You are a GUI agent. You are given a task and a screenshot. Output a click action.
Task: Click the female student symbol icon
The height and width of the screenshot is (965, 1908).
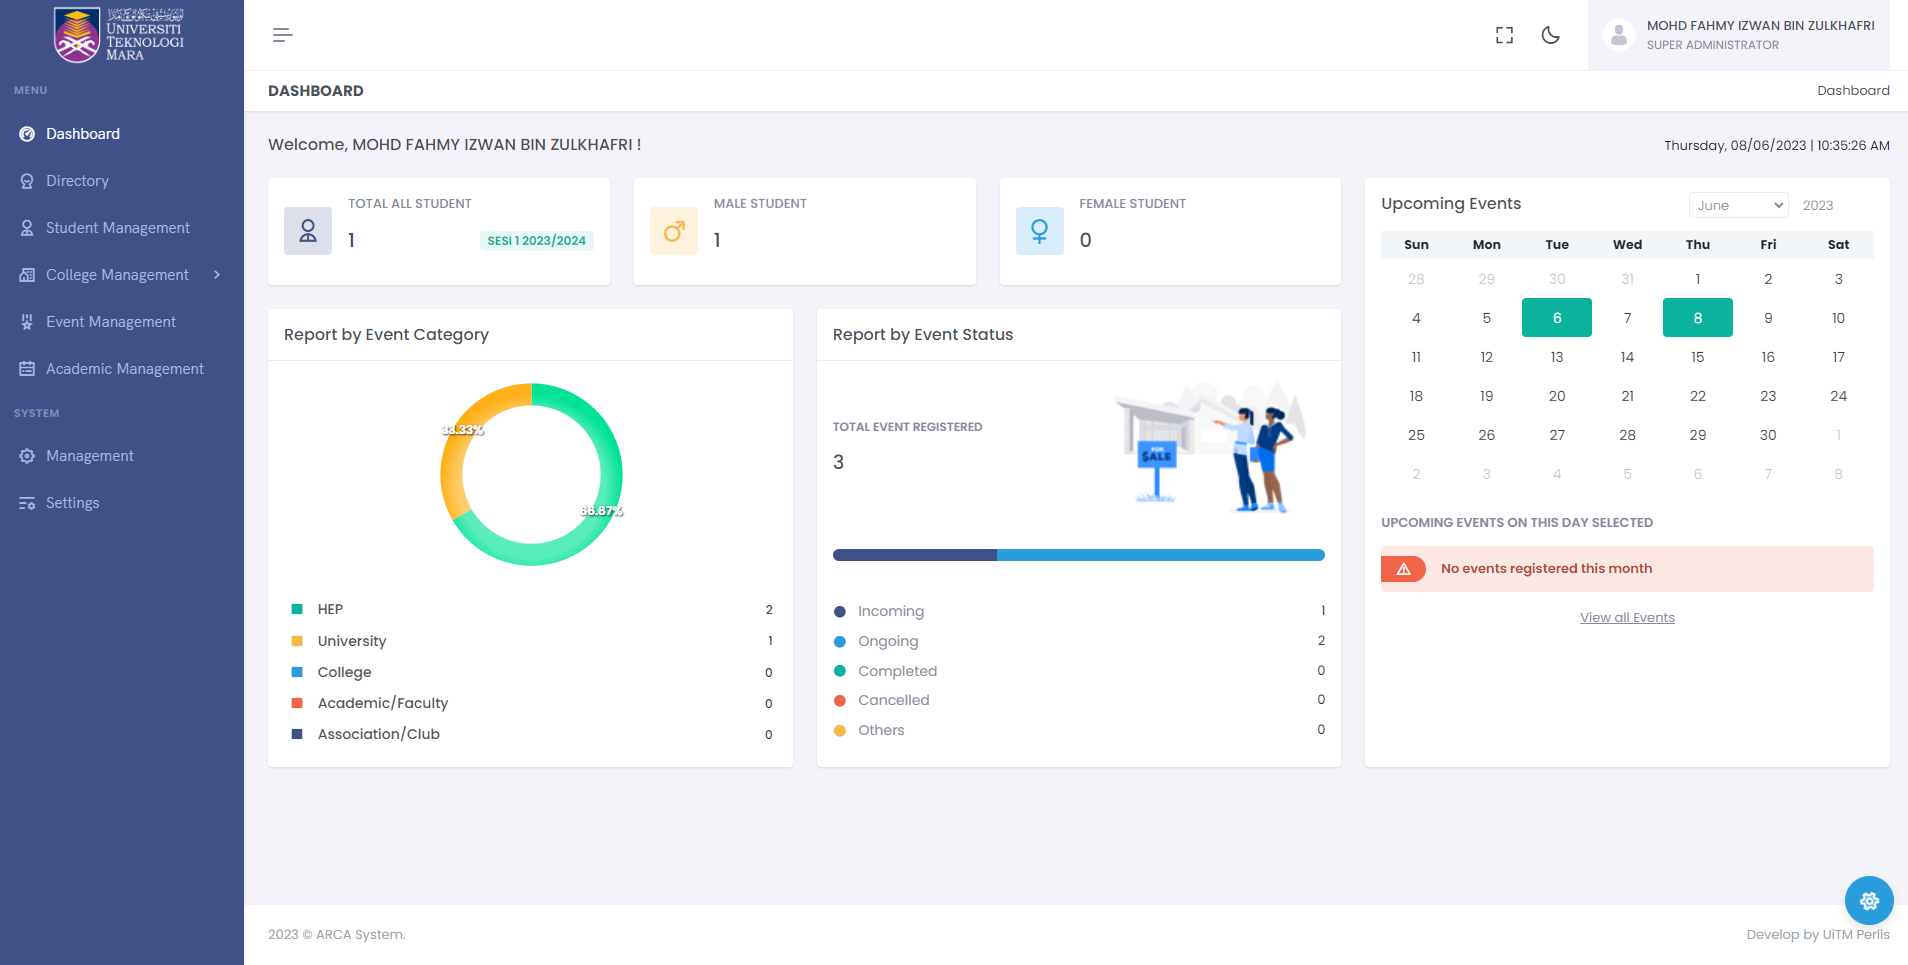(1039, 231)
